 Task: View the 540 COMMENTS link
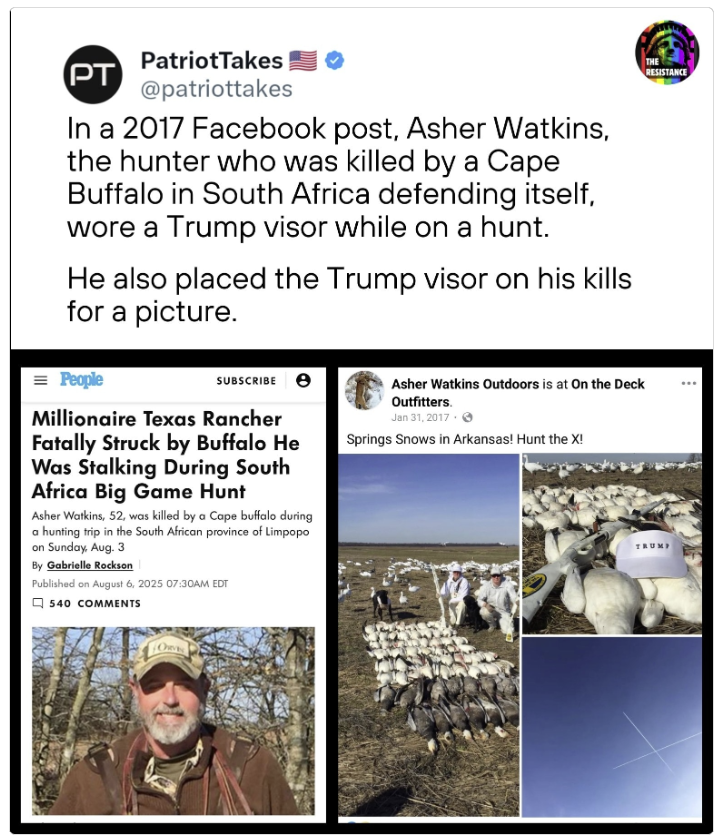pyautogui.click(x=95, y=603)
